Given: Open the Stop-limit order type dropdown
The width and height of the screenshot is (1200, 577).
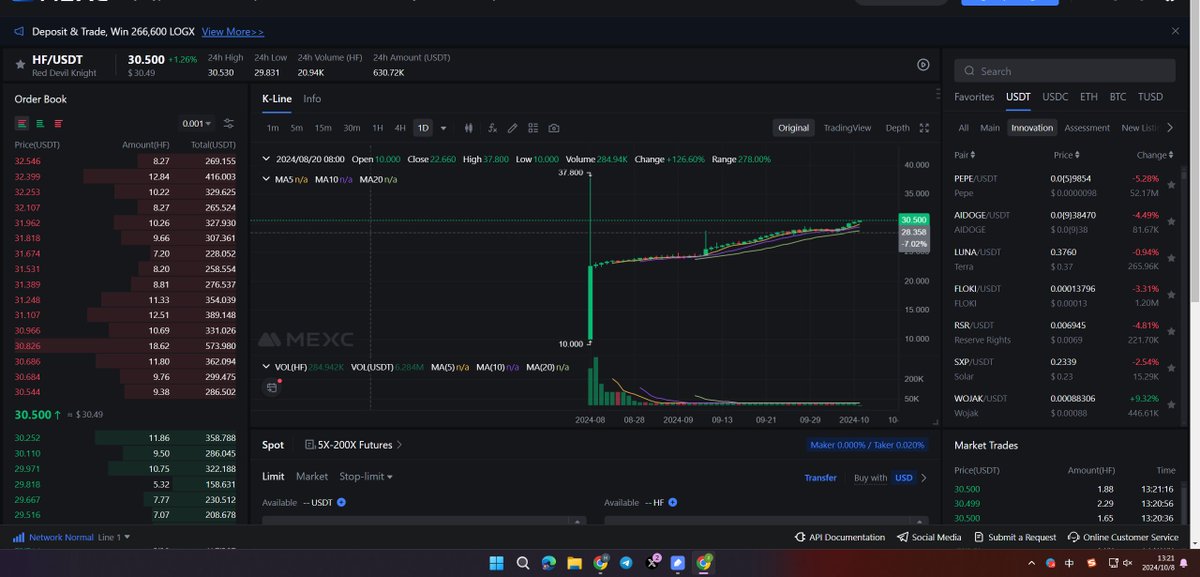Looking at the screenshot, I should tap(366, 476).
